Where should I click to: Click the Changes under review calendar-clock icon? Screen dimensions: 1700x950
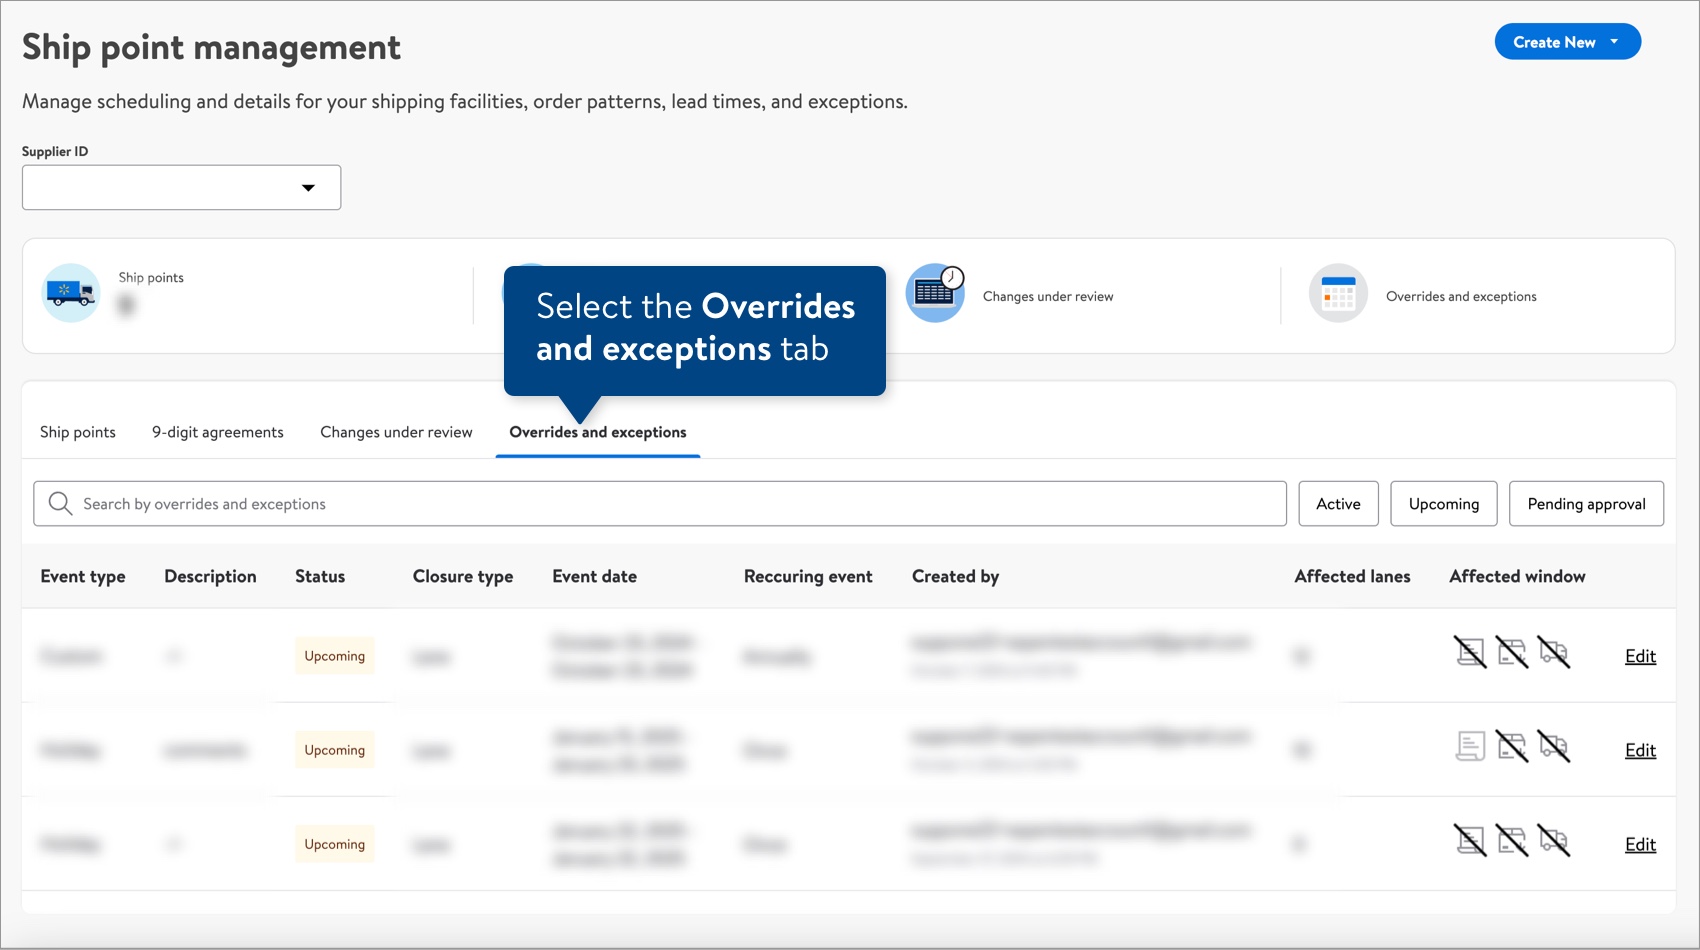935,293
